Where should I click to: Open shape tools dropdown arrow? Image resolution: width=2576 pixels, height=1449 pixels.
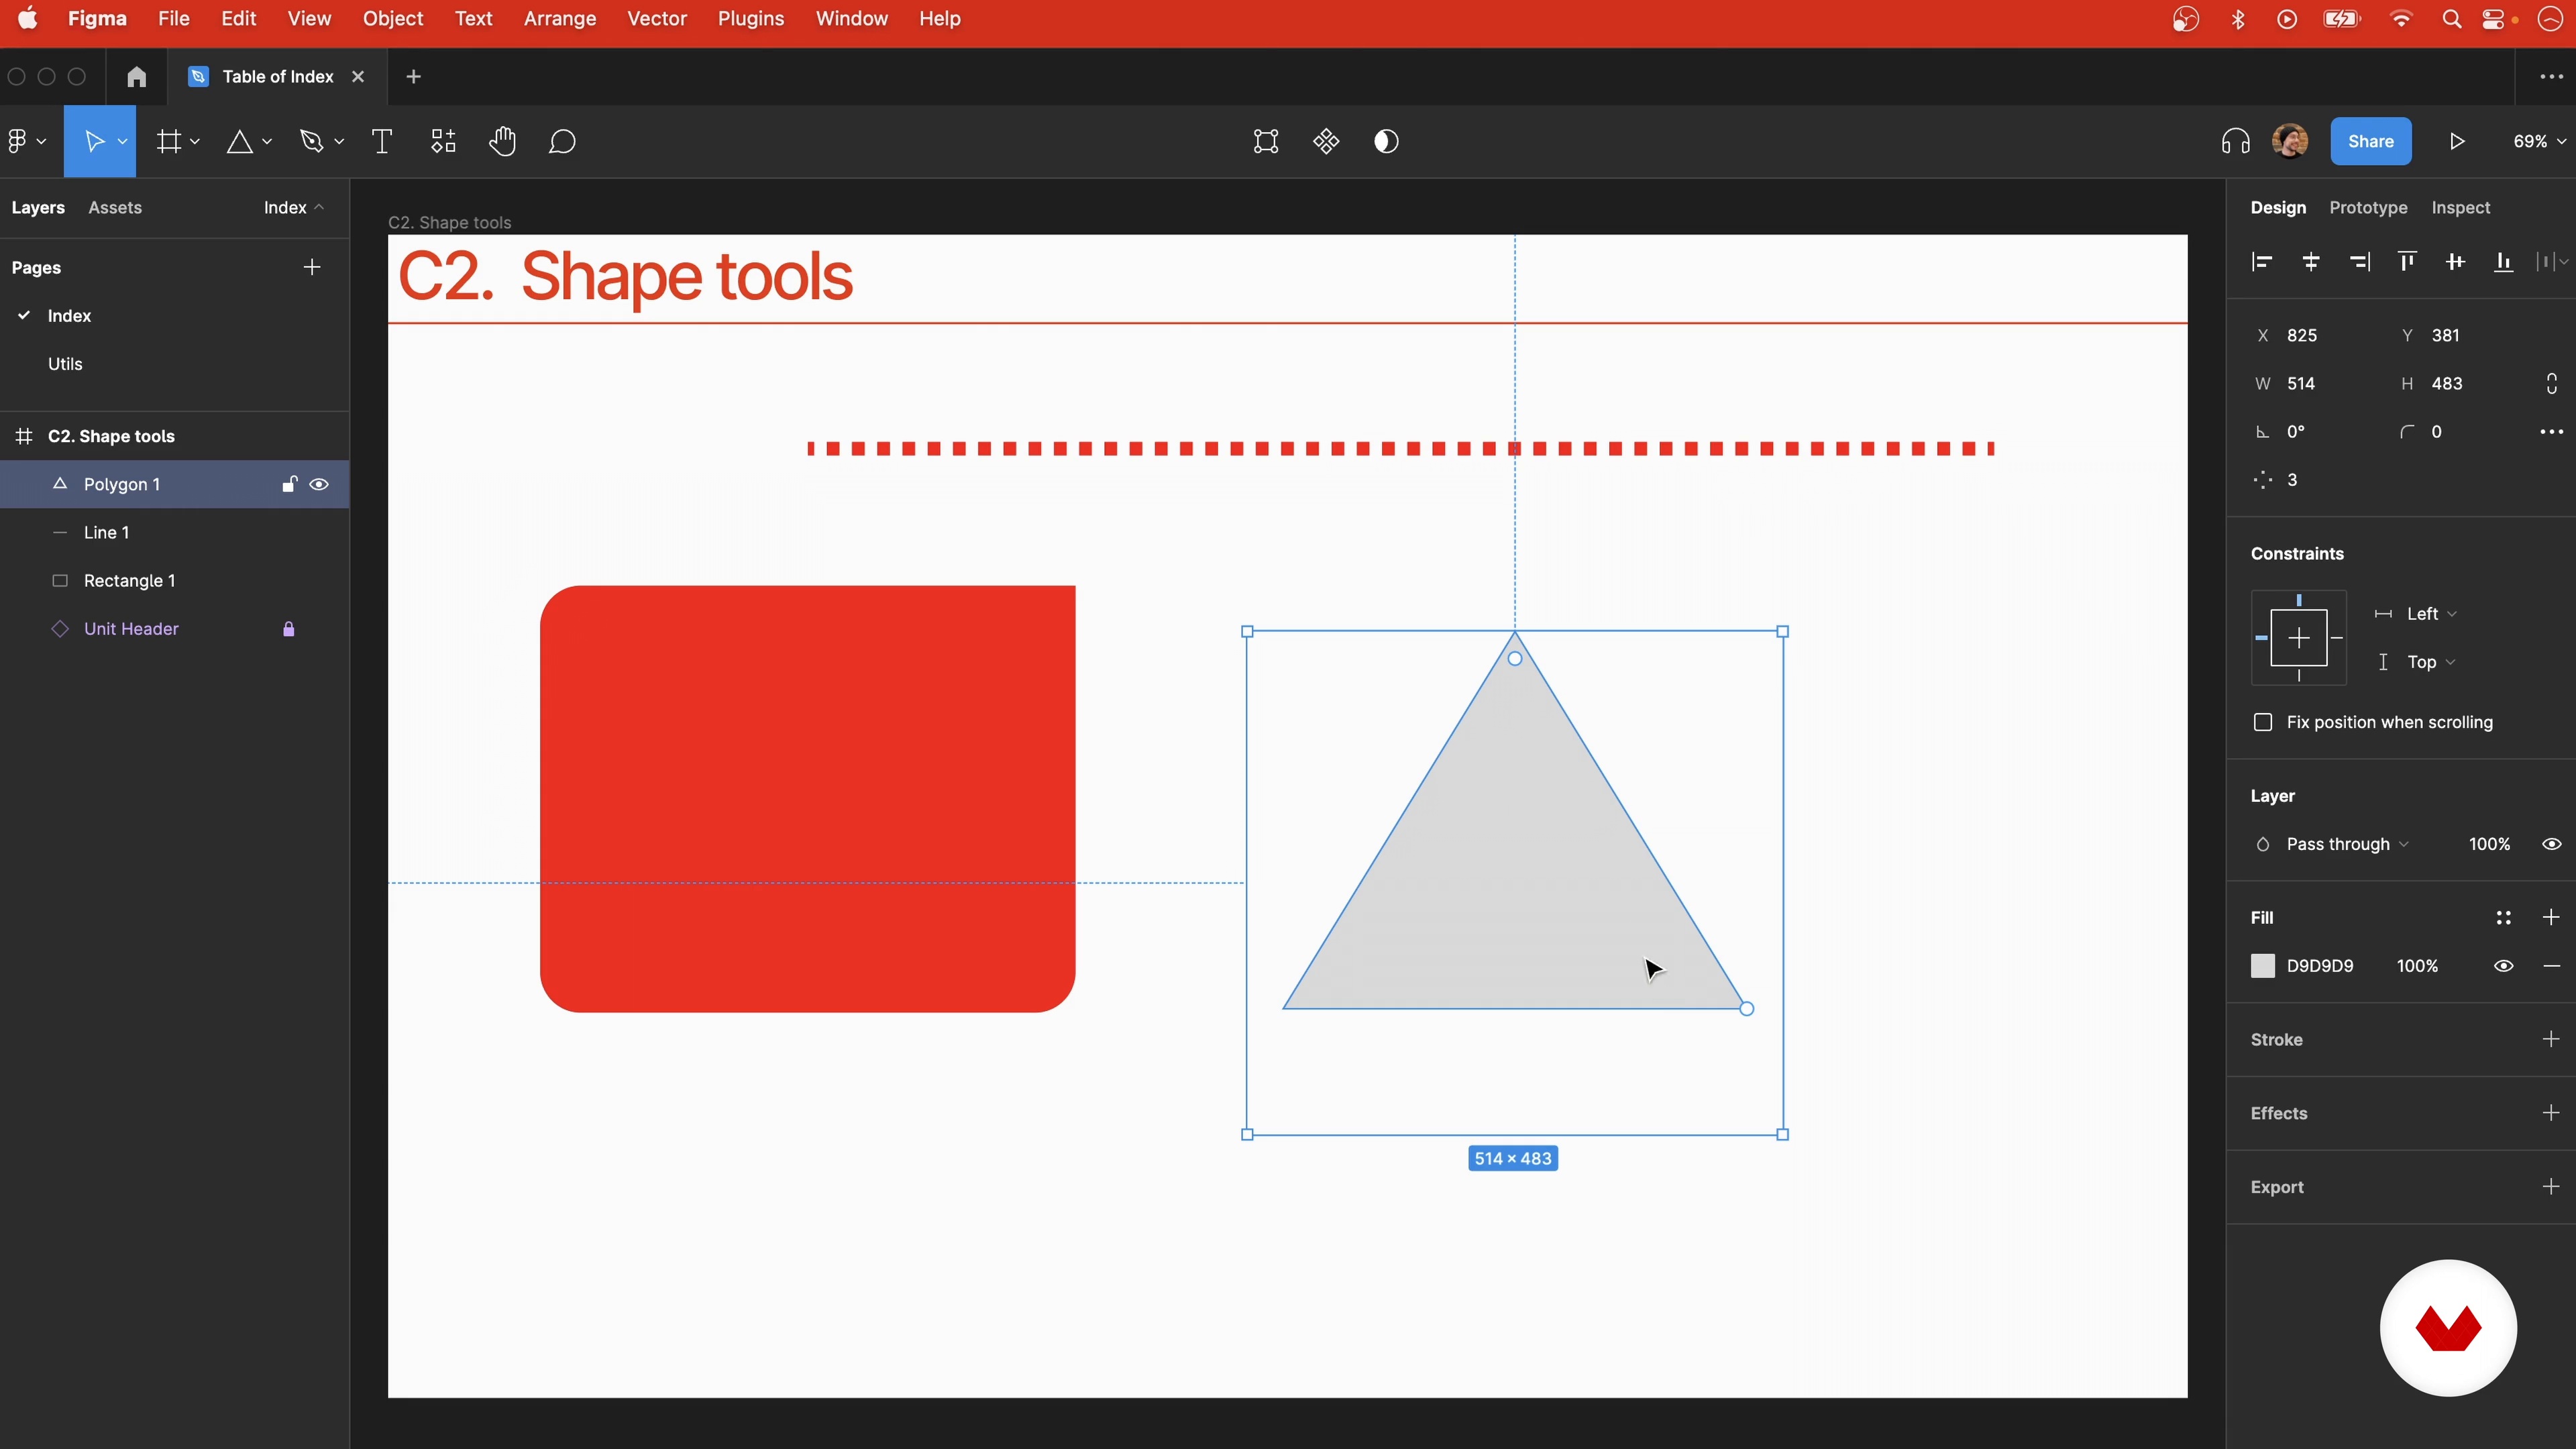267,142
